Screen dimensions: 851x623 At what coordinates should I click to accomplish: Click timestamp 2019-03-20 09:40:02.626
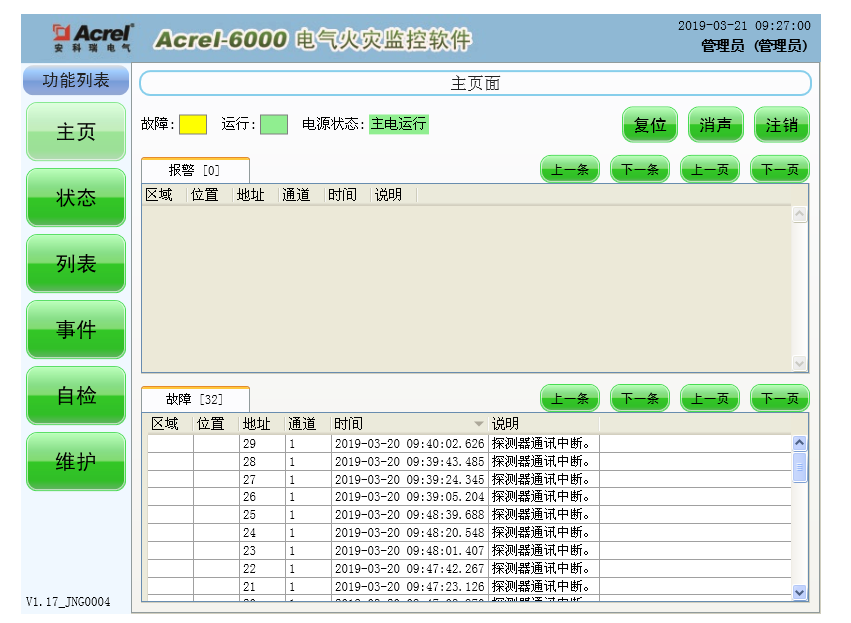tap(409, 443)
